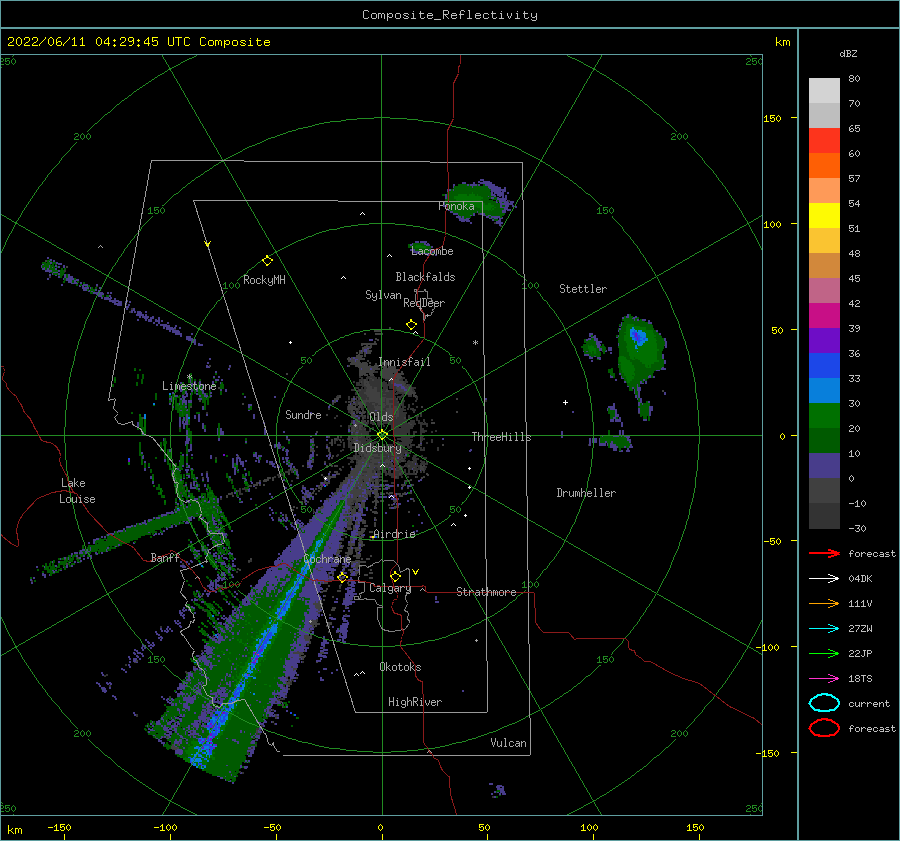Click the Didsbury label
Viewport: 900px width, 841px height.
(377, 448)
